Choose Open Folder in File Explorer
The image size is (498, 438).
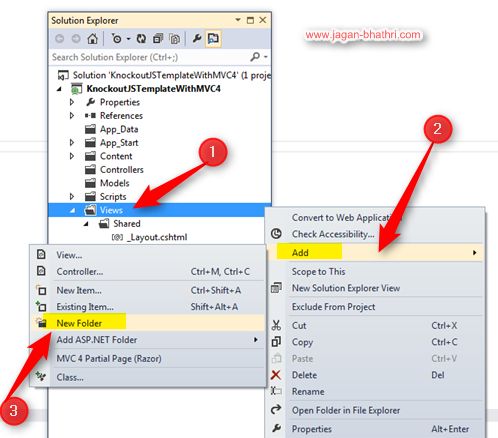coord(375,410)
